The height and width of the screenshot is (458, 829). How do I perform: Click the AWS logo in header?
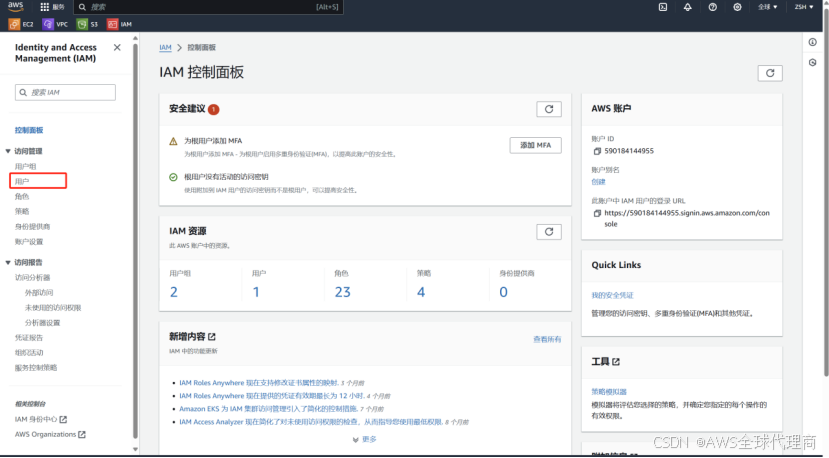coord(15,6)
